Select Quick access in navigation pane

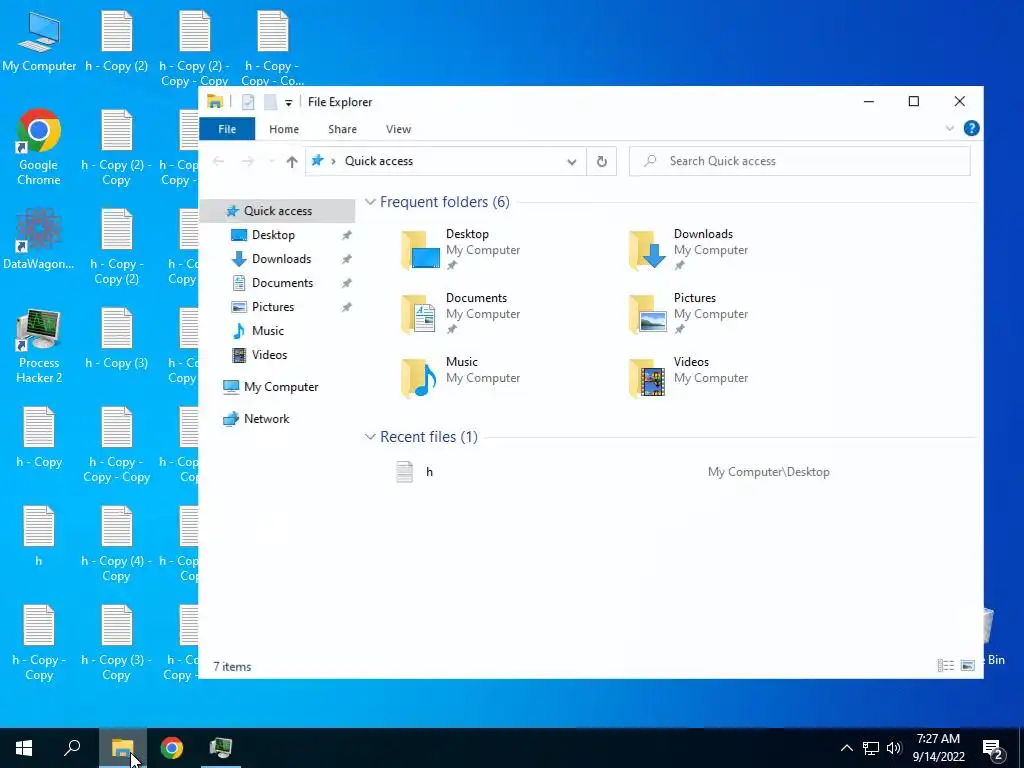[278, 211]
